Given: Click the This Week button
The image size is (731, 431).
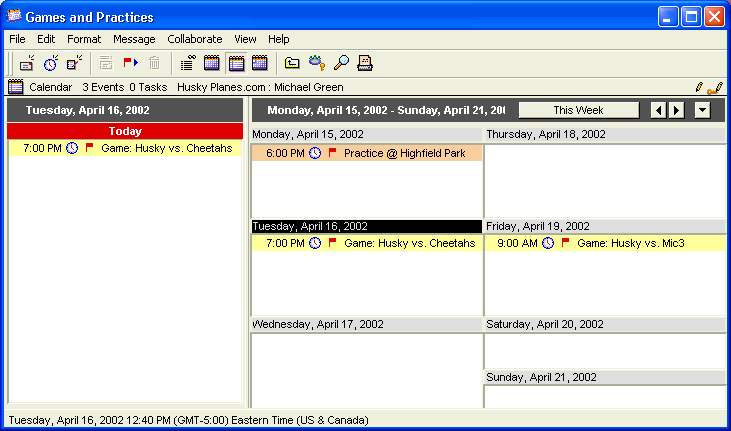Looking at the screenshot, I should tap(578, 110).
